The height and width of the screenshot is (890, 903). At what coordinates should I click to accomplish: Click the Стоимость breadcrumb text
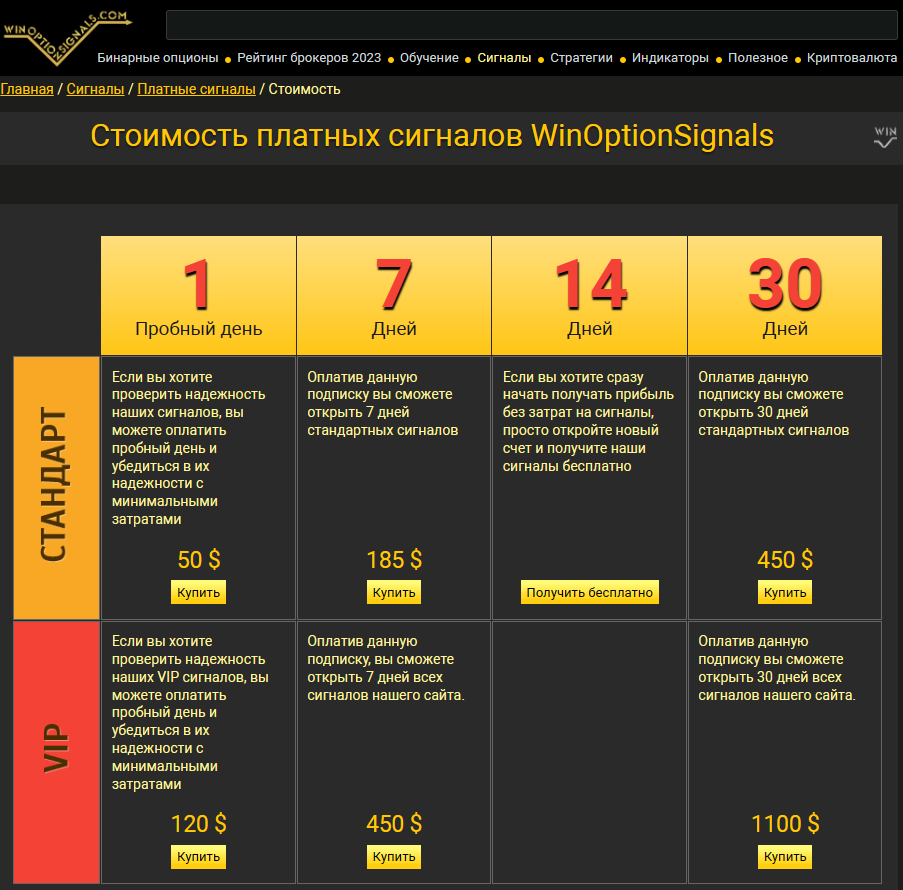click(x=304, y=89)
